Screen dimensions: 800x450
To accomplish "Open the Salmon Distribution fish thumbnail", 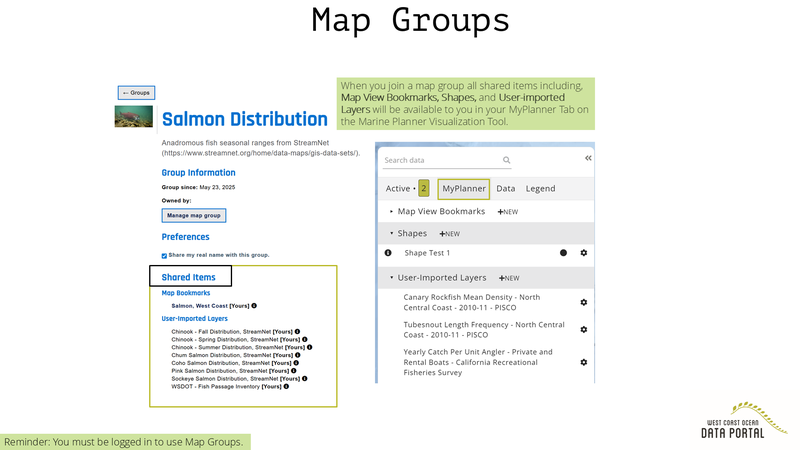I will pos(134,116).
